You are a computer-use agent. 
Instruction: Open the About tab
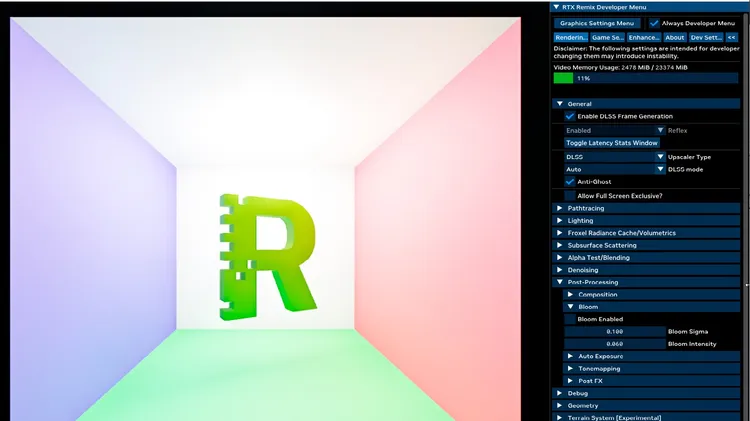674,37
